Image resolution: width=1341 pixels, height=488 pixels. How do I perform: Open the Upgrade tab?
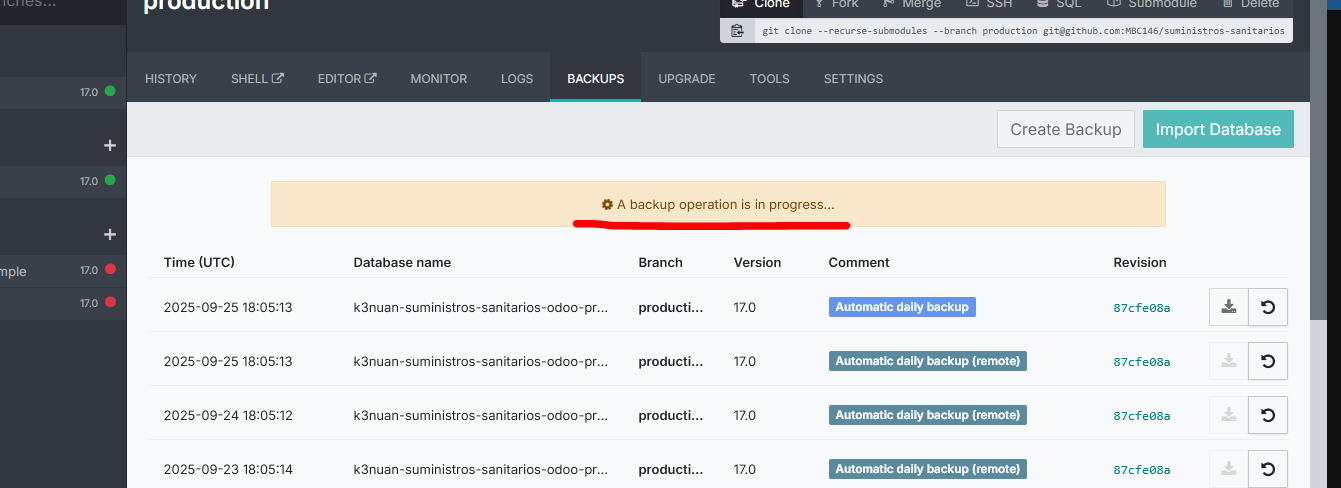pyautogui.click(x=686, y=79)
